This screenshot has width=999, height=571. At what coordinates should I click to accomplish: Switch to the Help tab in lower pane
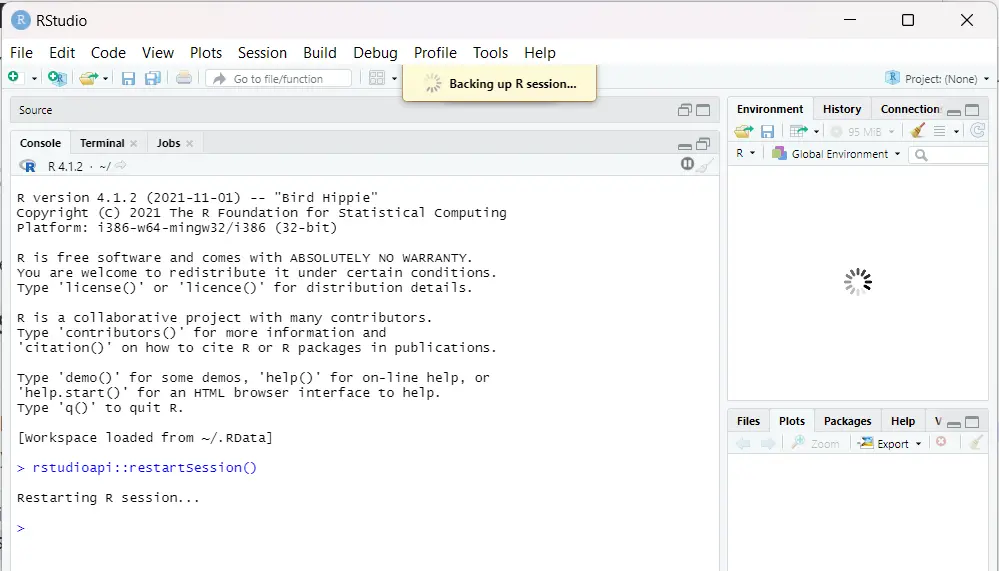pos(902,421)
